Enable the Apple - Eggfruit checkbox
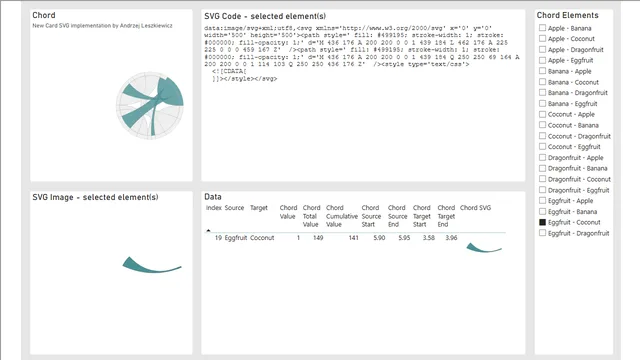The width and height of the screenshot is (640, 360). click(x=542, y=60)
